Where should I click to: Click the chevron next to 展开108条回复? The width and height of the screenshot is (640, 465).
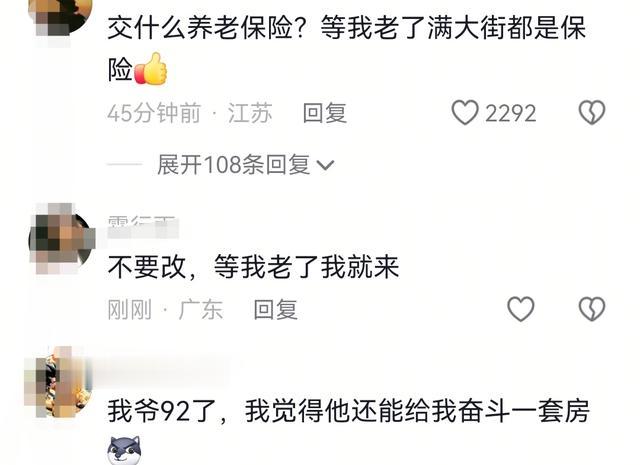tap(325, 165)
